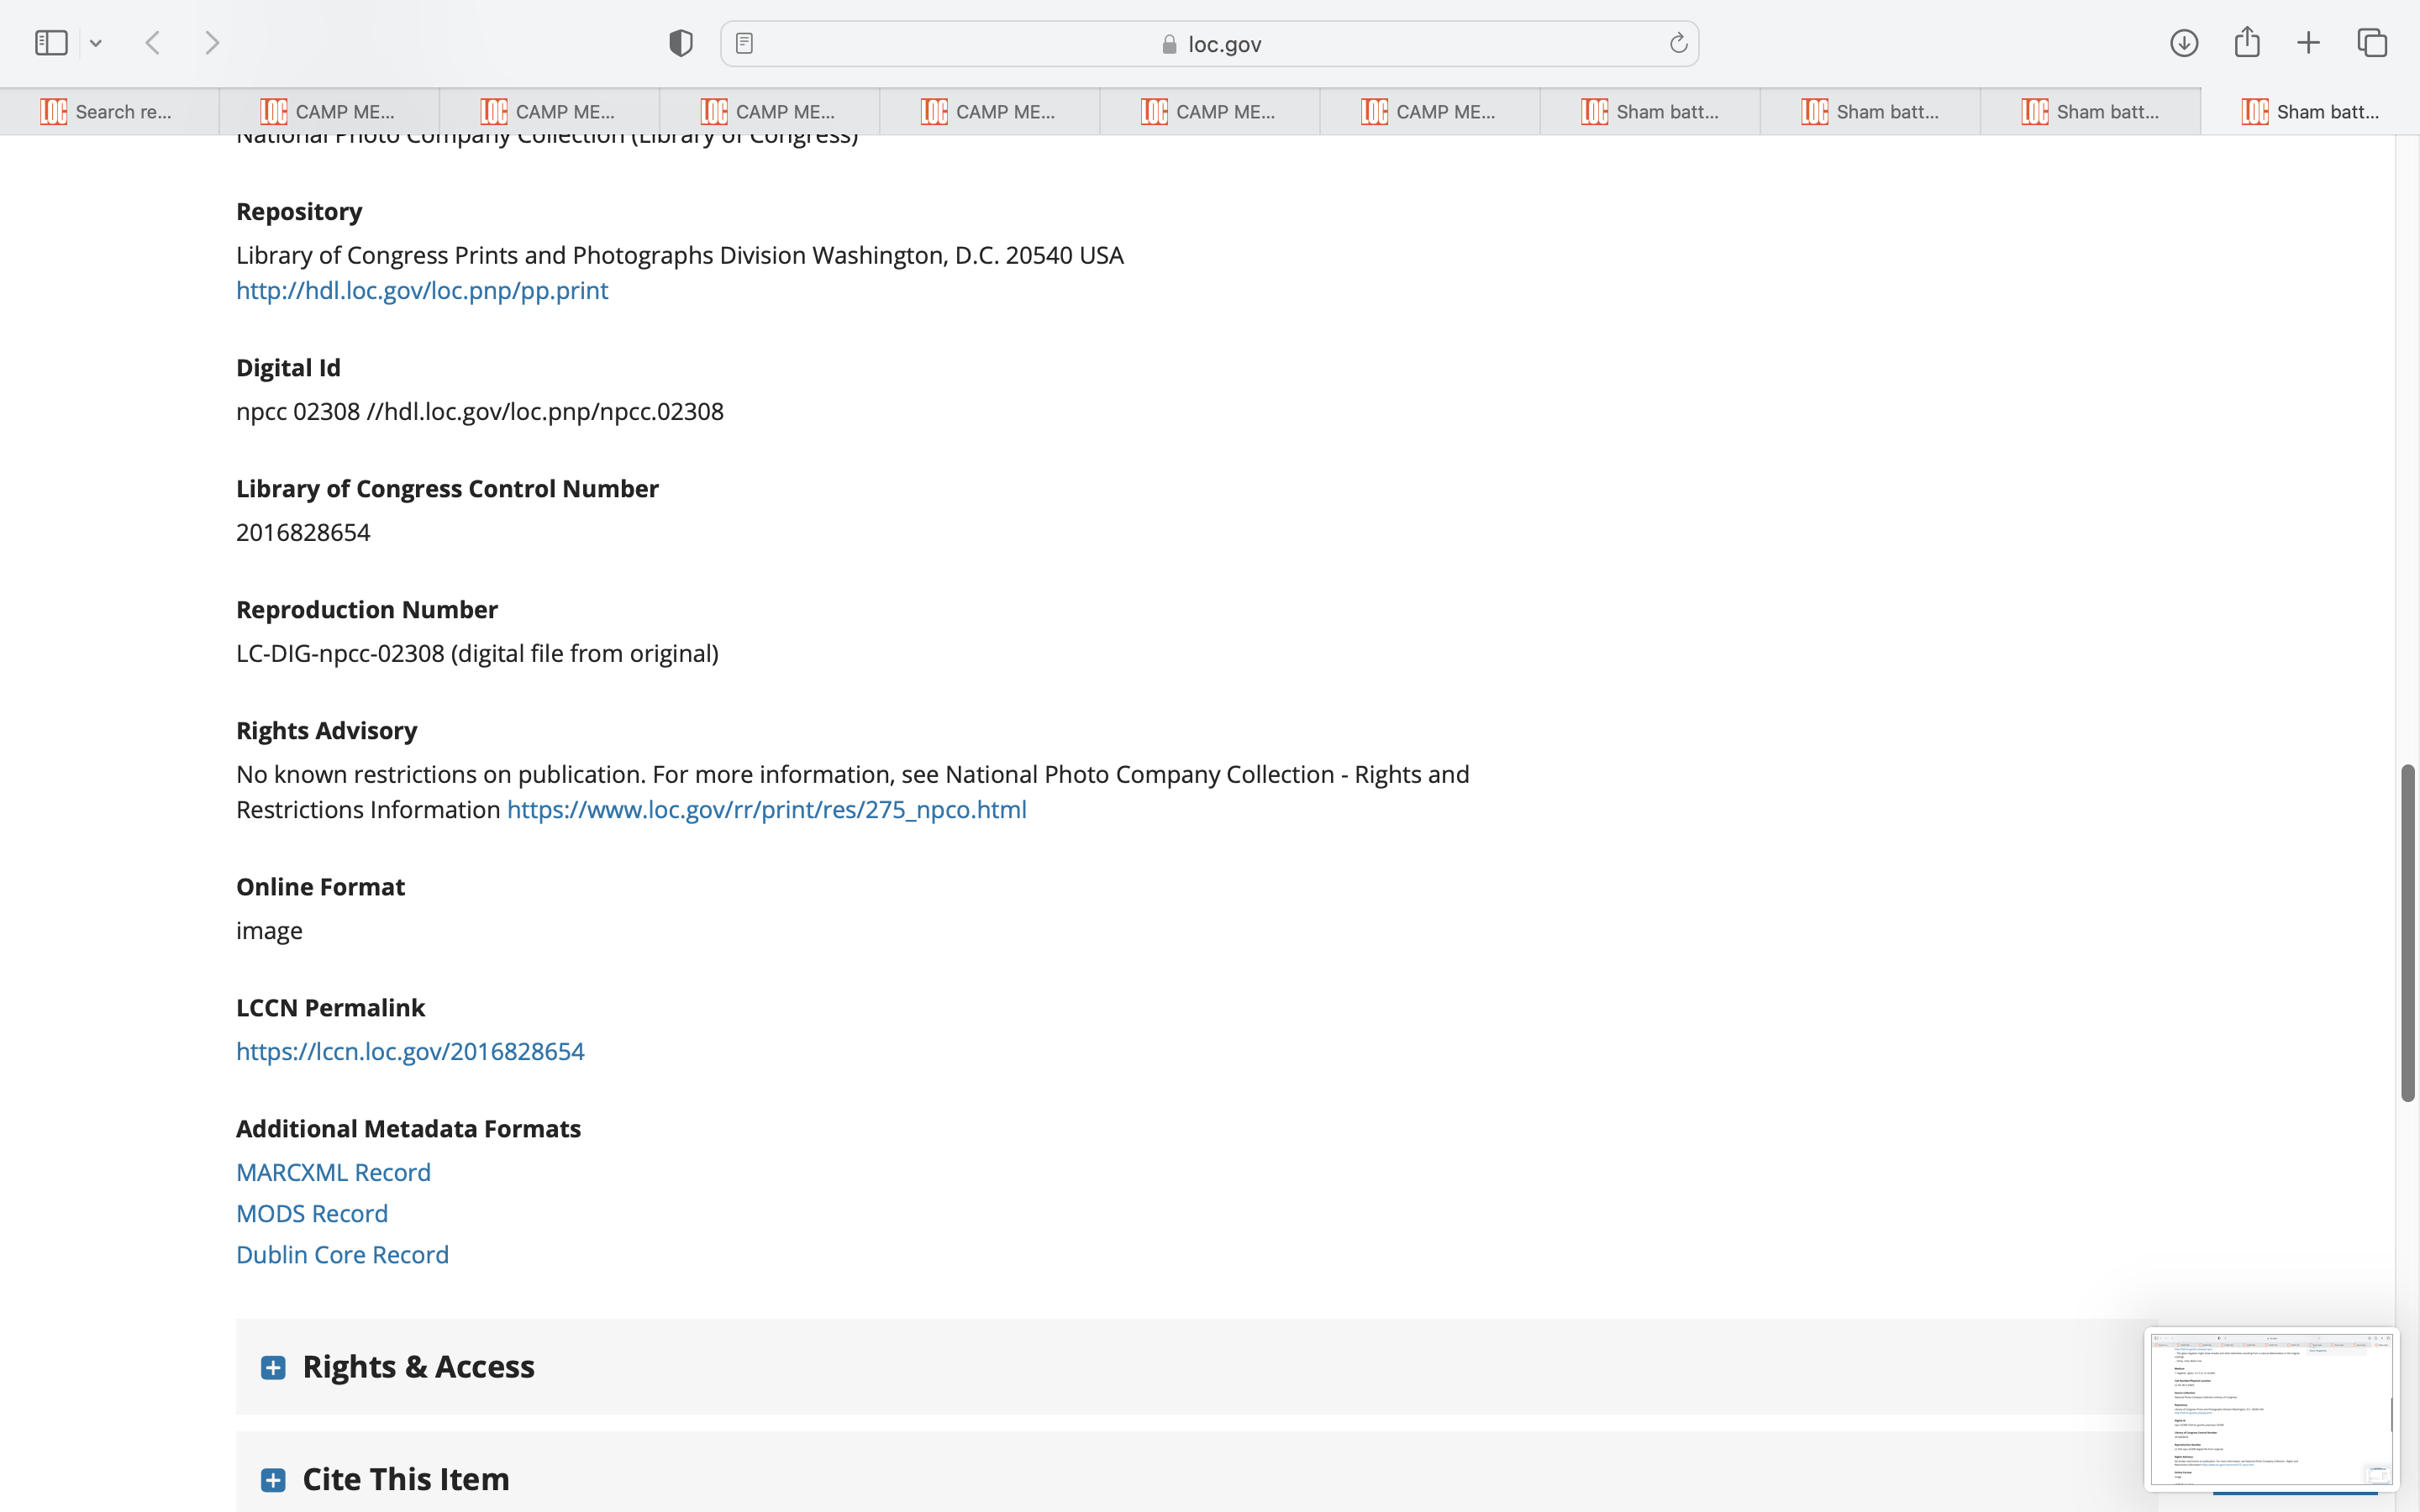Switch to the Search results tab
This screenshot has height=1512, width=2420.
109,112
